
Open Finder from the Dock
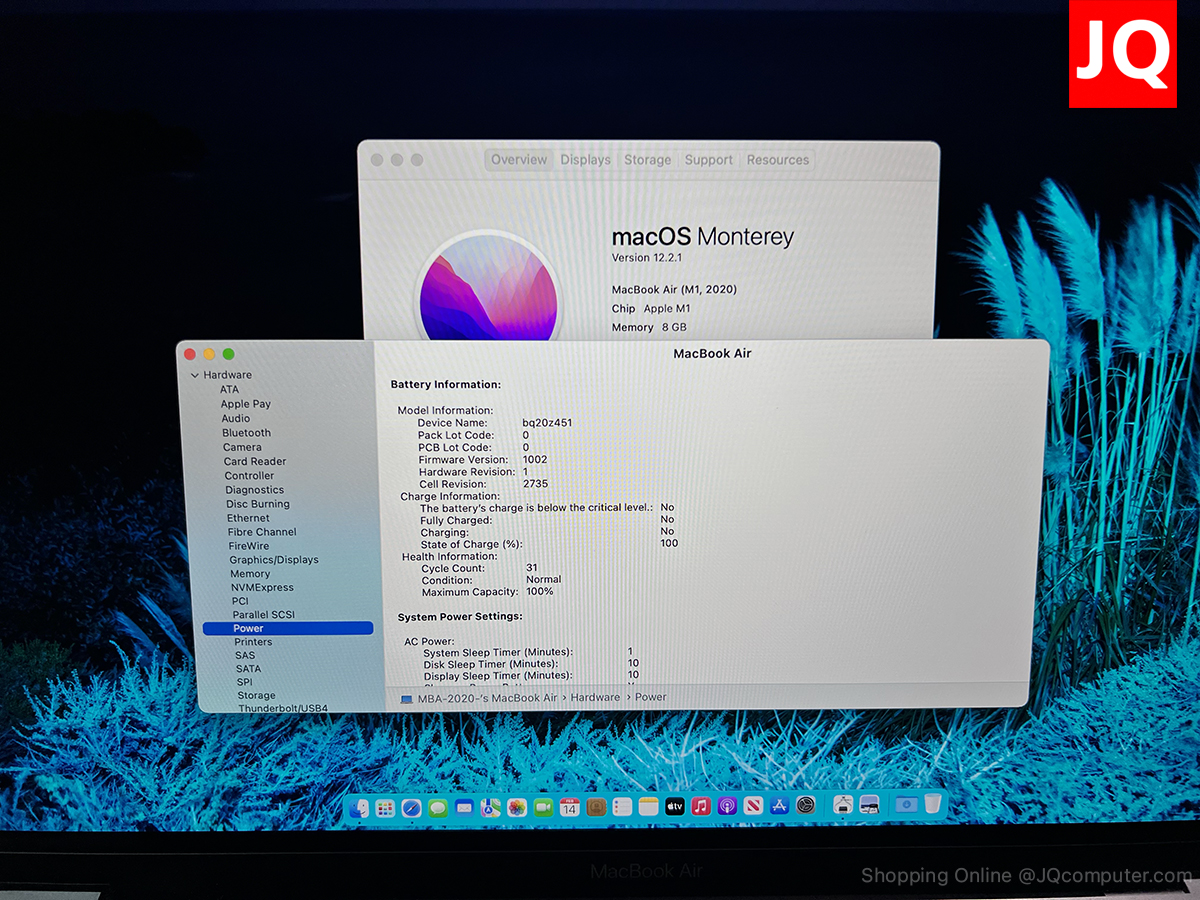tap(359, 807)
